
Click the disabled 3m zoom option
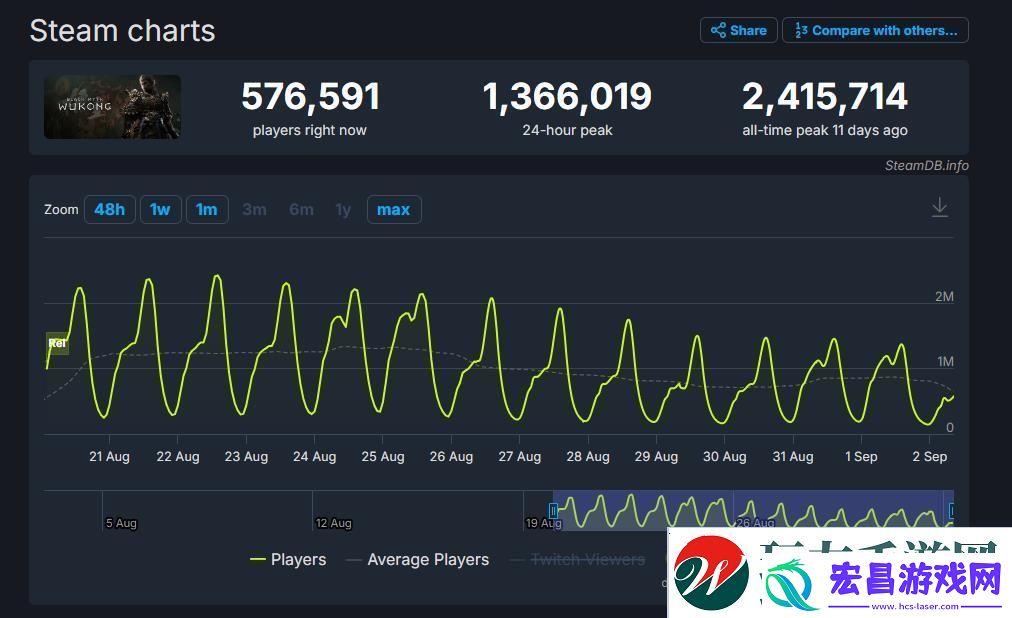click(x=254, y=210)
